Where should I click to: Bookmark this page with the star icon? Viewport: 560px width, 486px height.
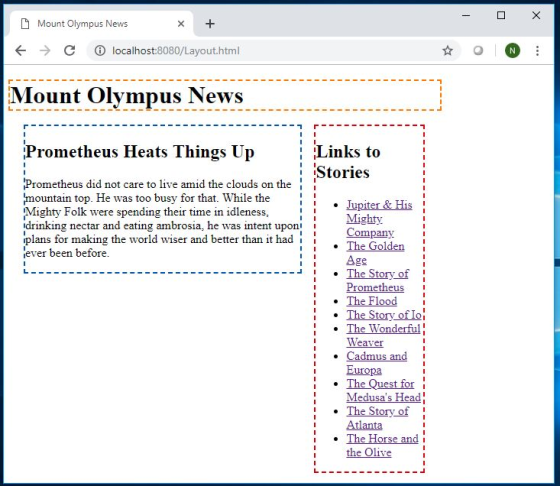click(448, 51)
